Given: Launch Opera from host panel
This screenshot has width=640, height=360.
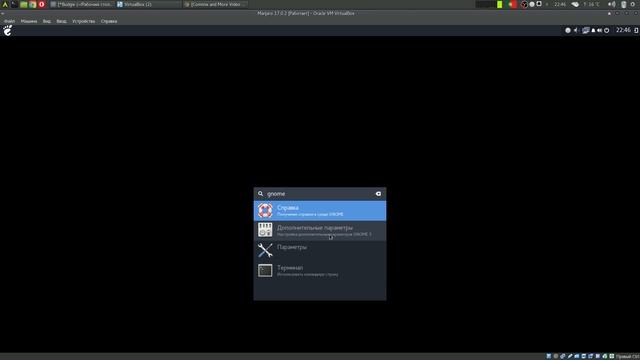Looking at the screenshot, I should 42,4.
